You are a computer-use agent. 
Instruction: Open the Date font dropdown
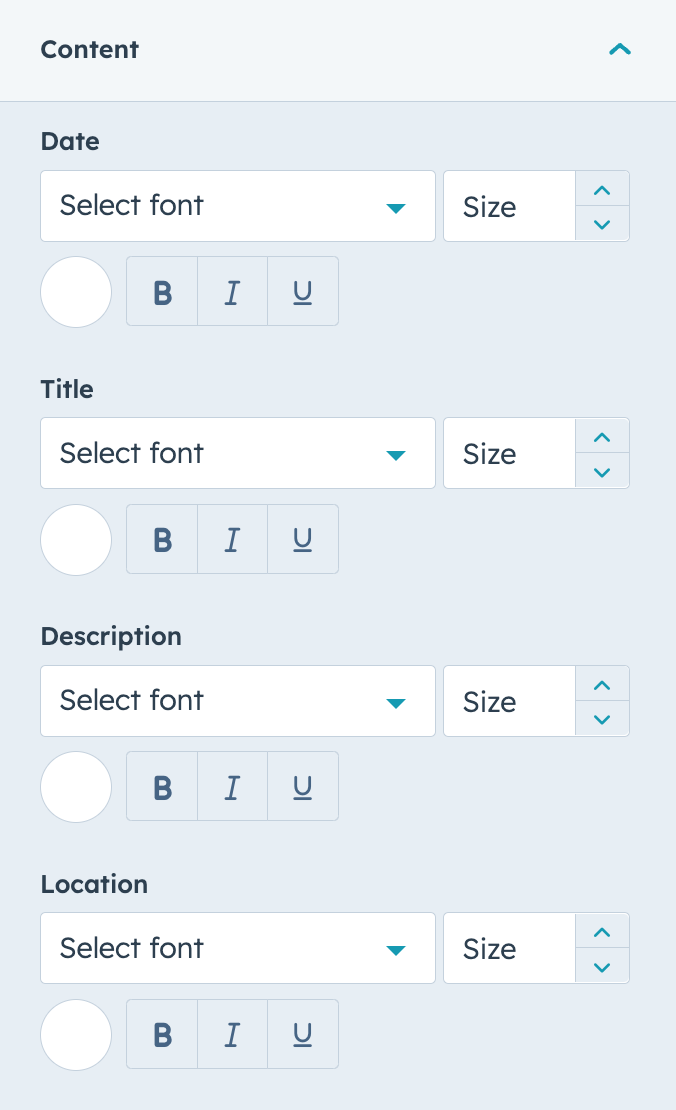click(x=238, y=206)
